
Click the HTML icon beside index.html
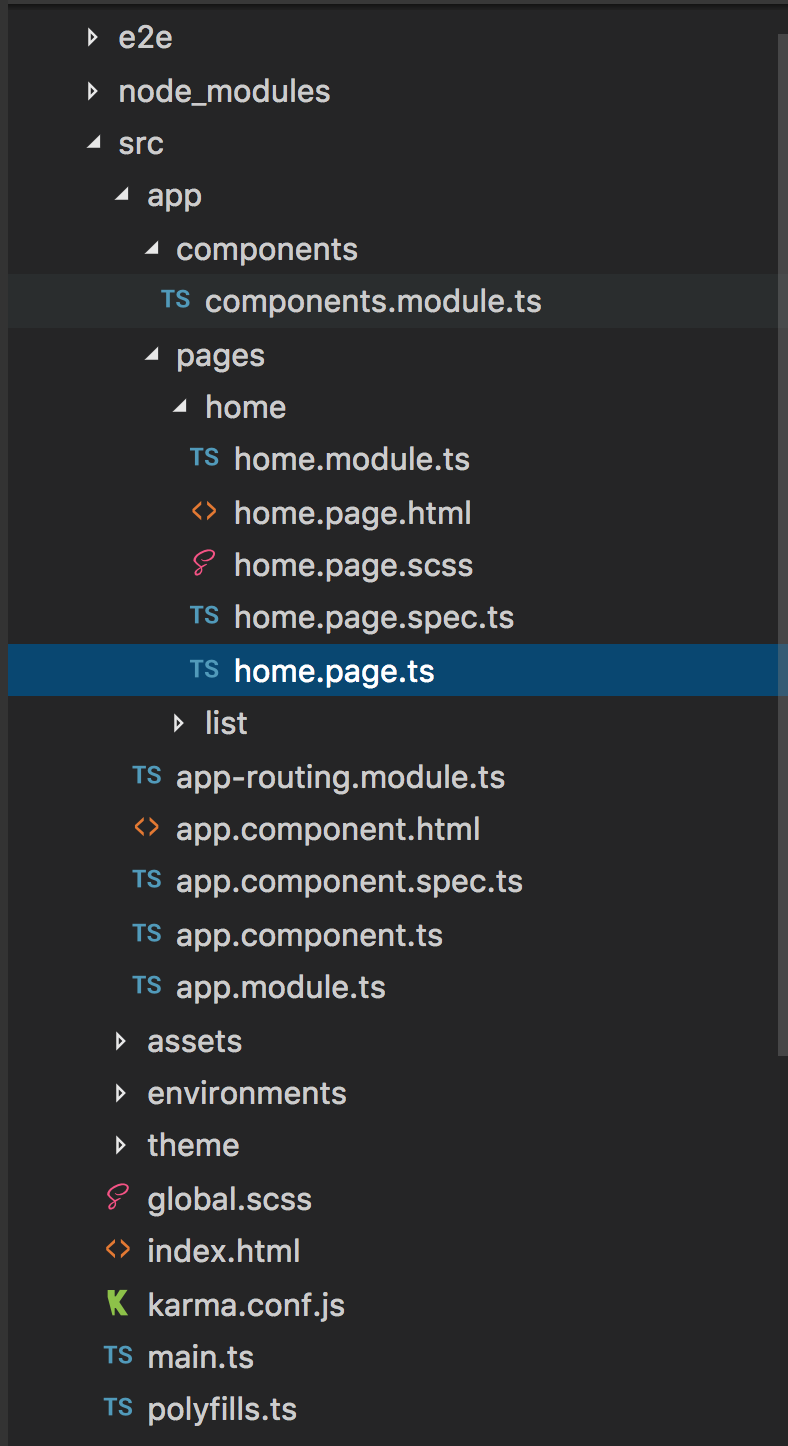point(118,1250)
